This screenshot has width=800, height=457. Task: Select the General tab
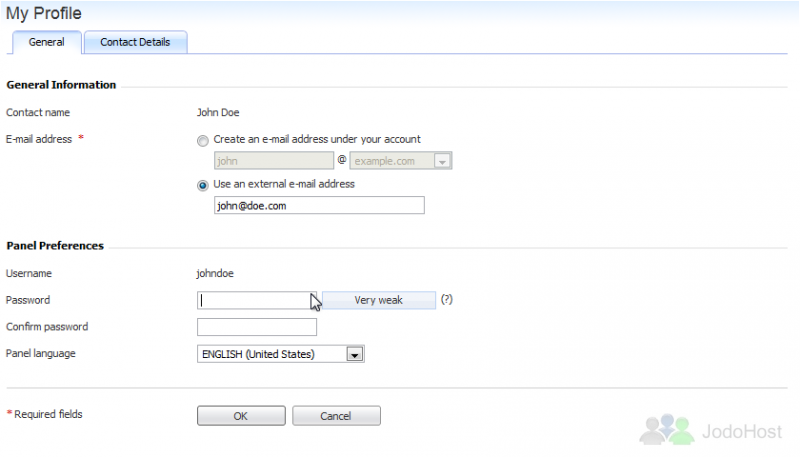[x=46, y=42]
